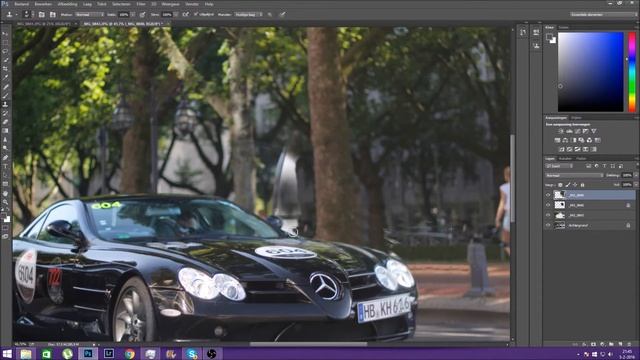Toggle pressure for opacity in options bar
The image size is (640, 360).
[142, 14]
